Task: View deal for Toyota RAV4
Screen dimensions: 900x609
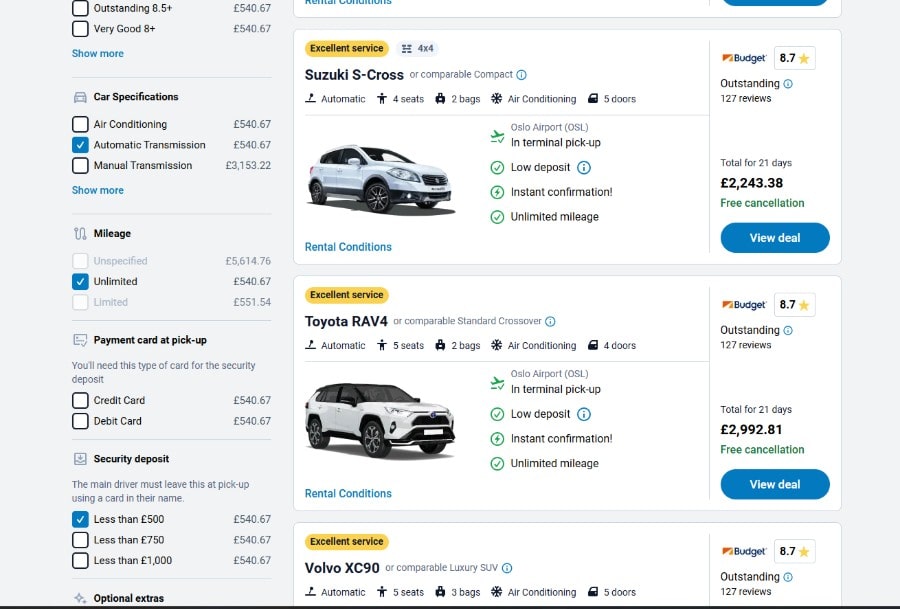Action: (x=775, y=484)
